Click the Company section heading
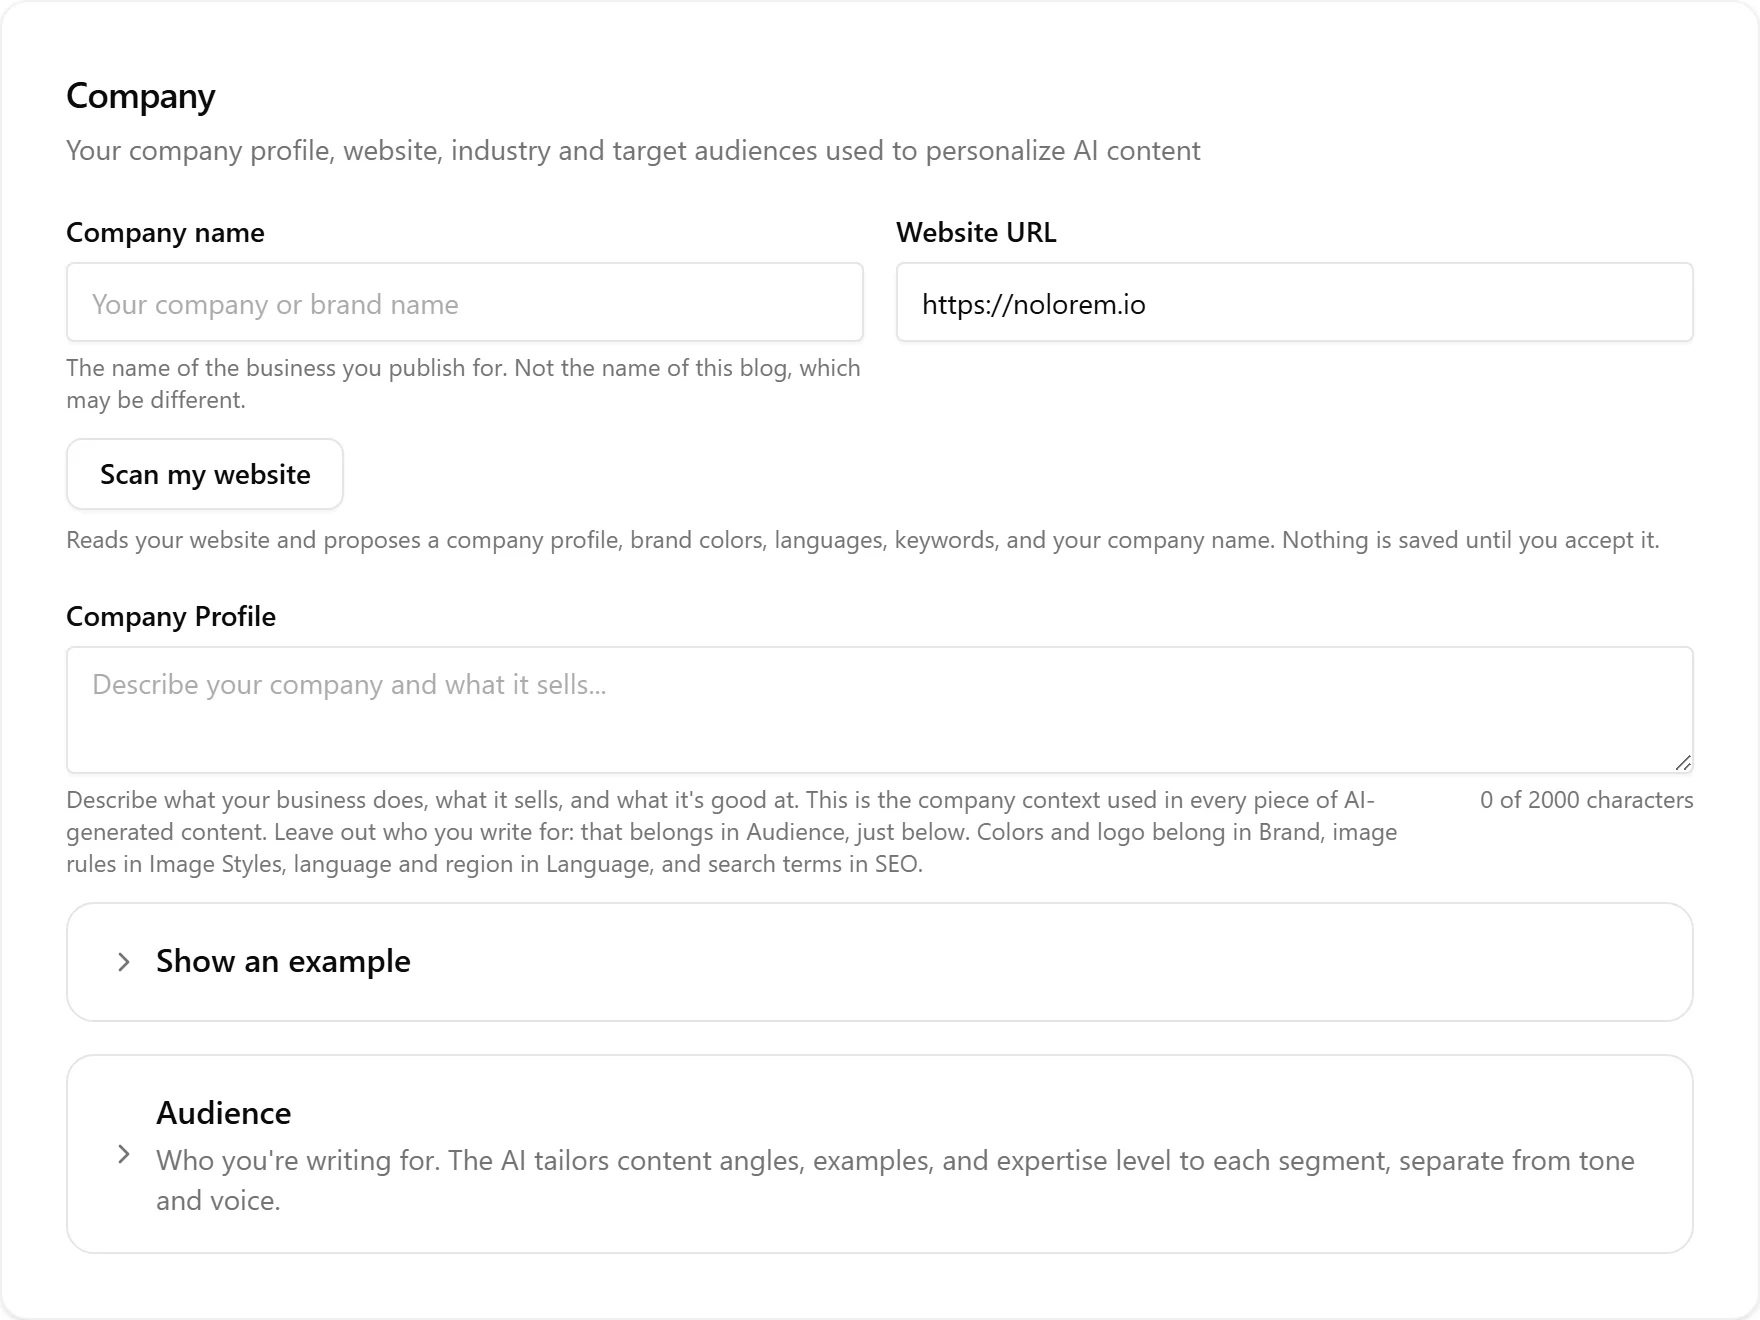This screenshot has width=1760, height=1320. pyautogui.click(x=141, y=96)
